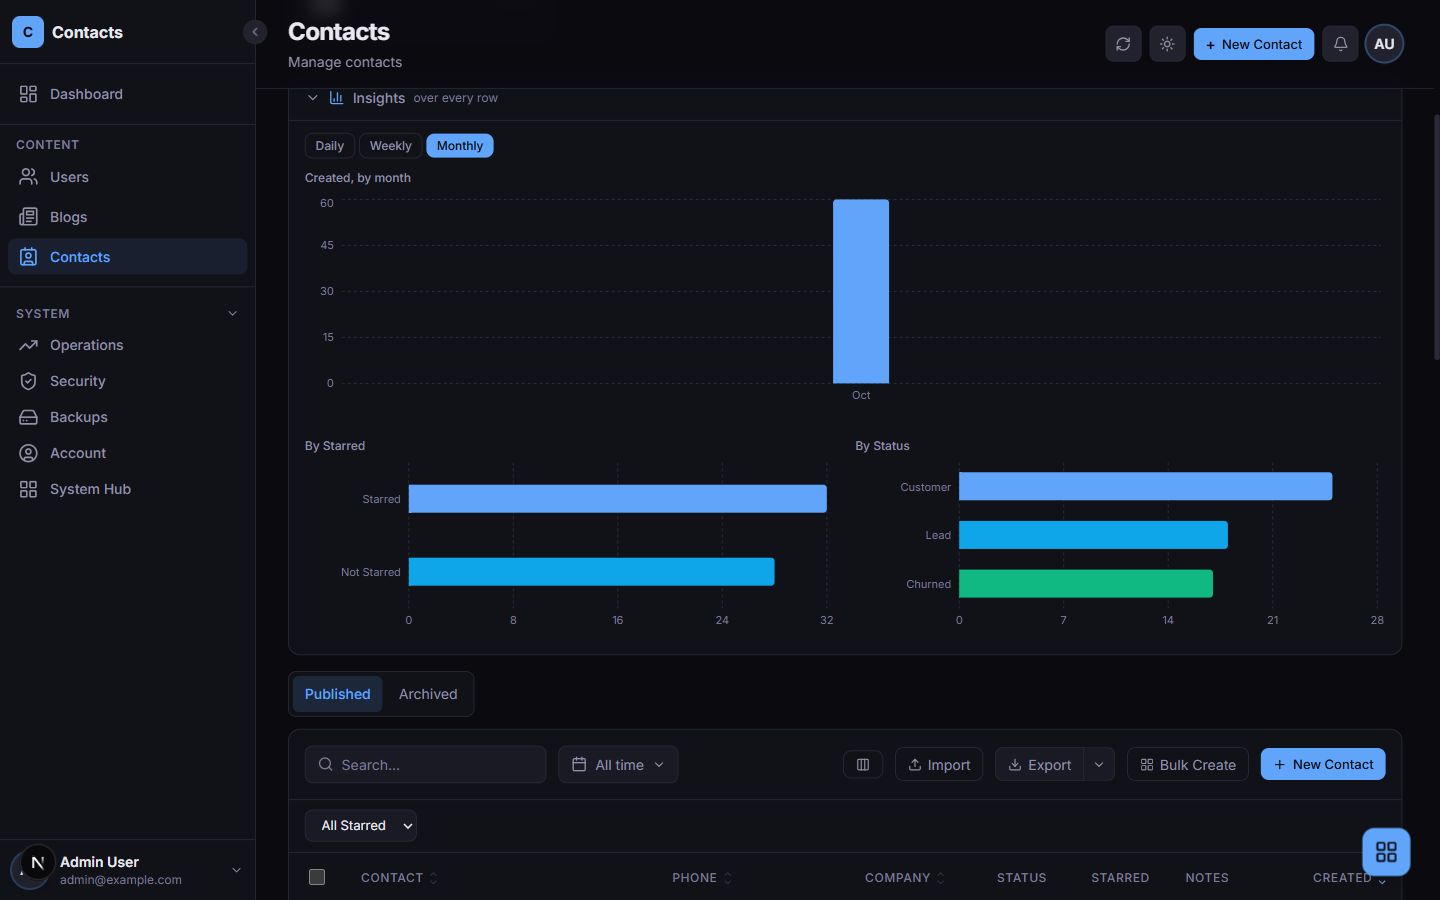Image resolution: width=1440 pixels, height=900 pixels.
Task: Switch chart to Daily view
Action: [x=329, y=146]
